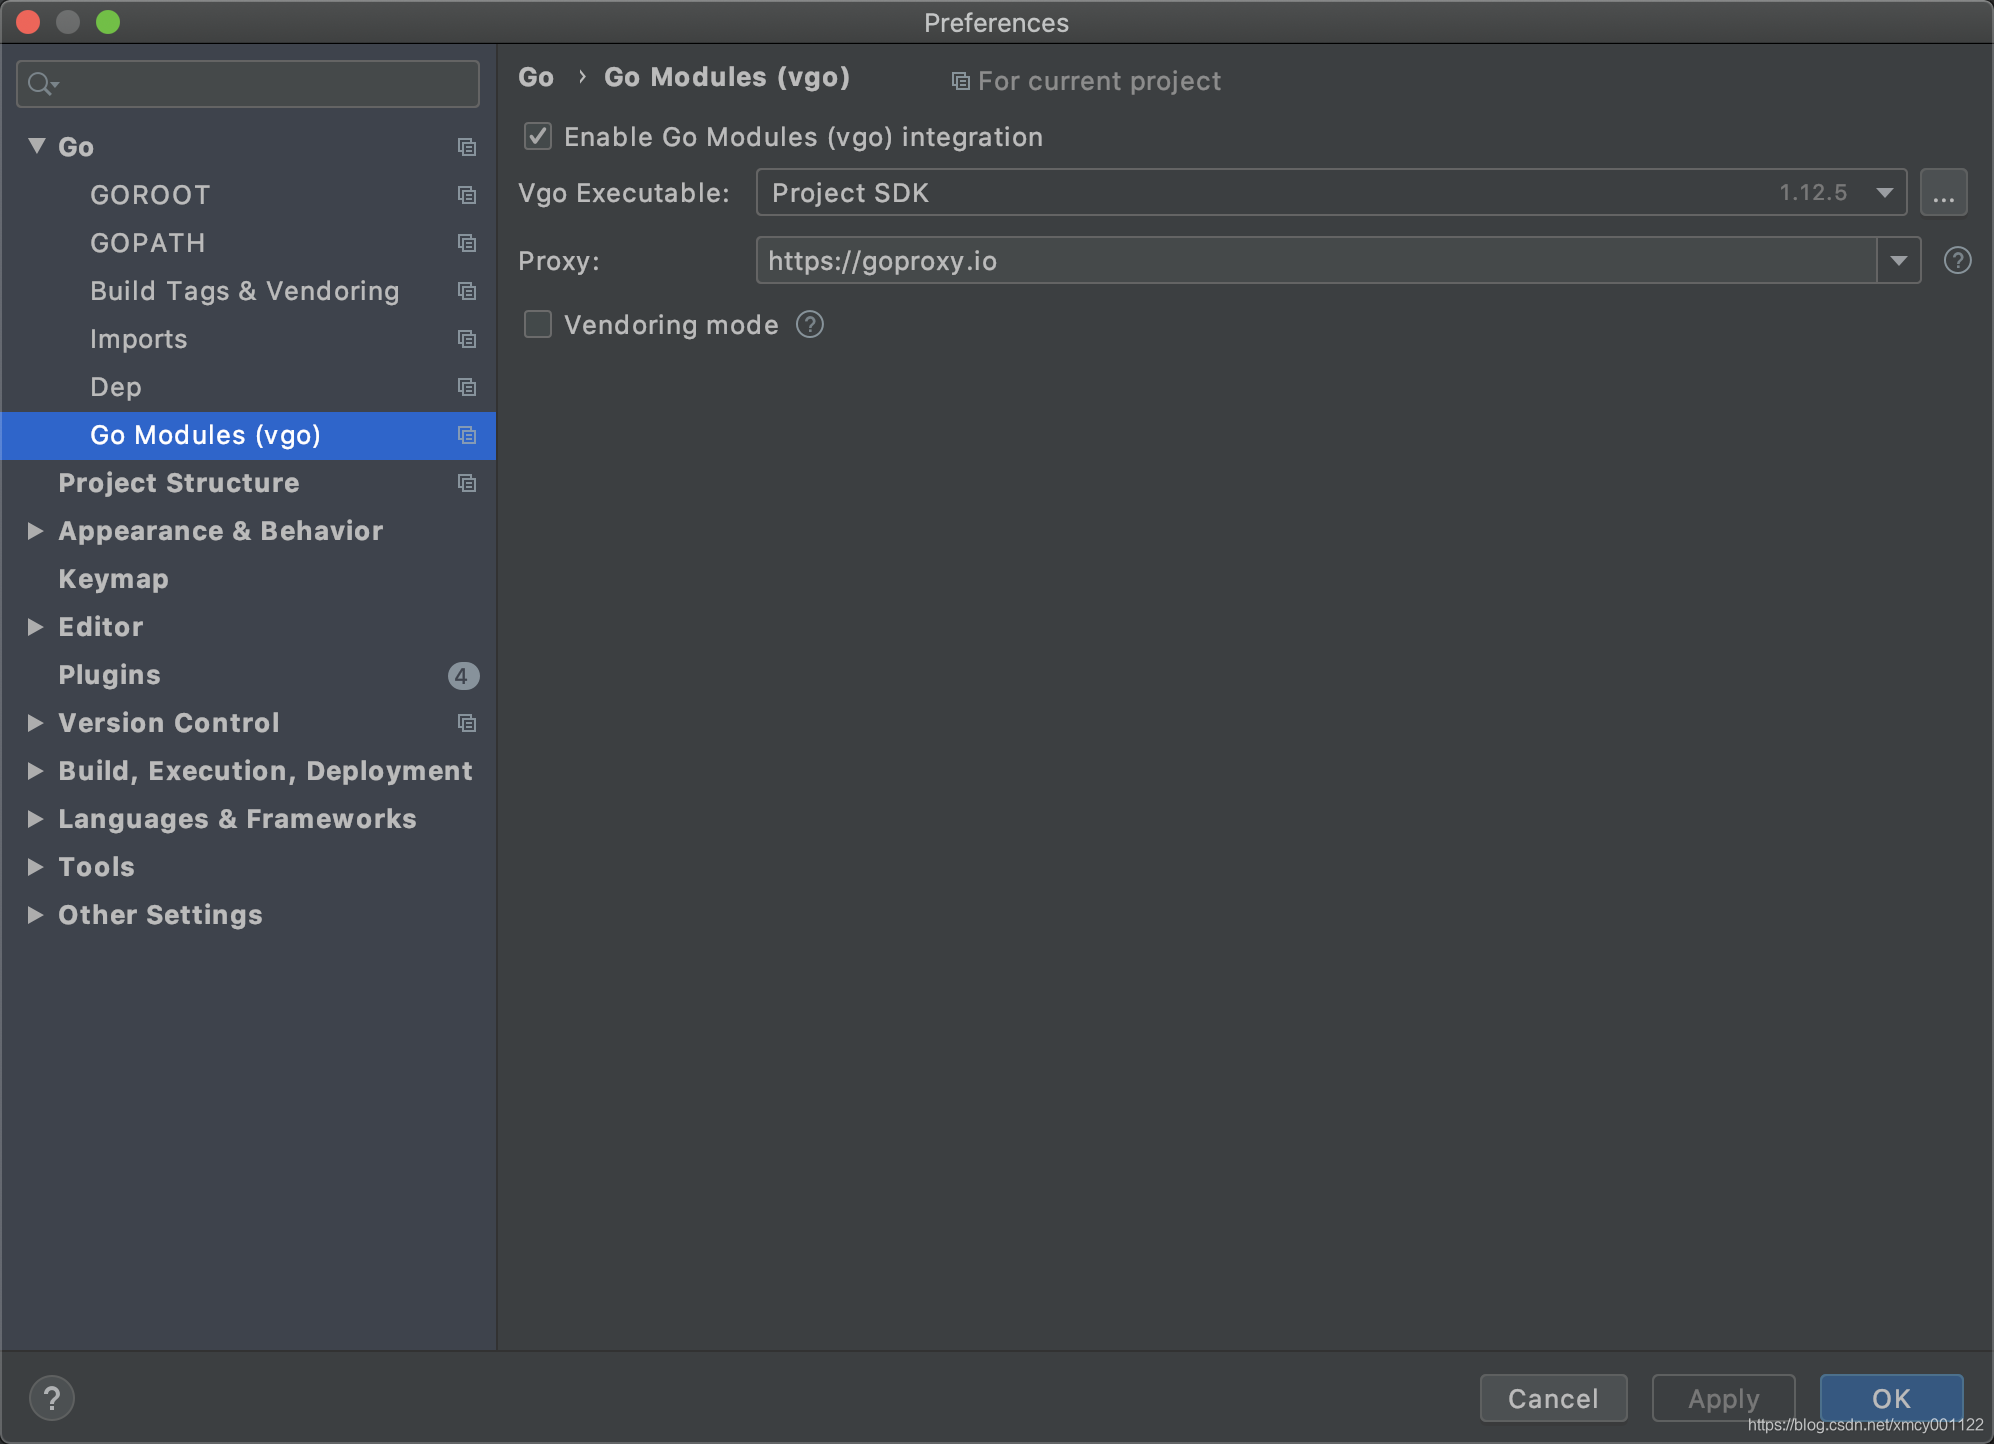The height and width of the screenshot is (1444, 1994).
Task: Enable the Vendoring mode checkbox
Action: click(x=538, y=325)
